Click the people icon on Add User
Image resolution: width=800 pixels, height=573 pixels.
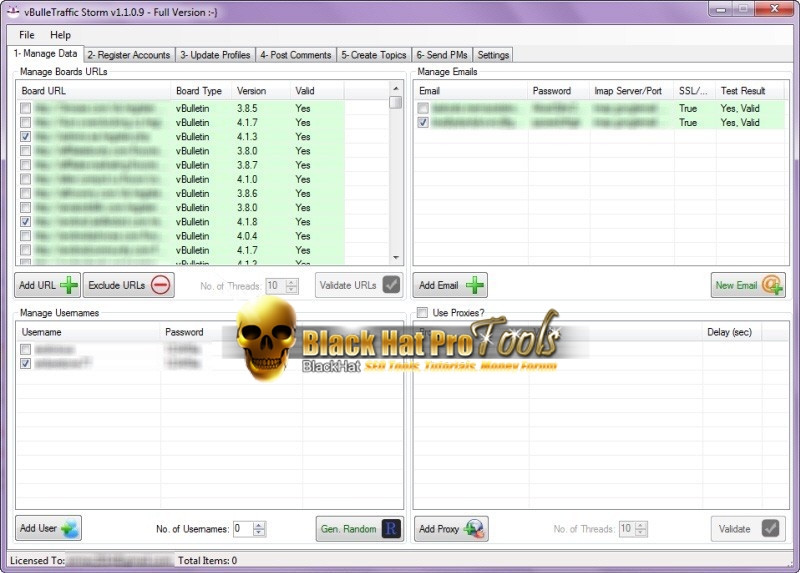point(70,529)
